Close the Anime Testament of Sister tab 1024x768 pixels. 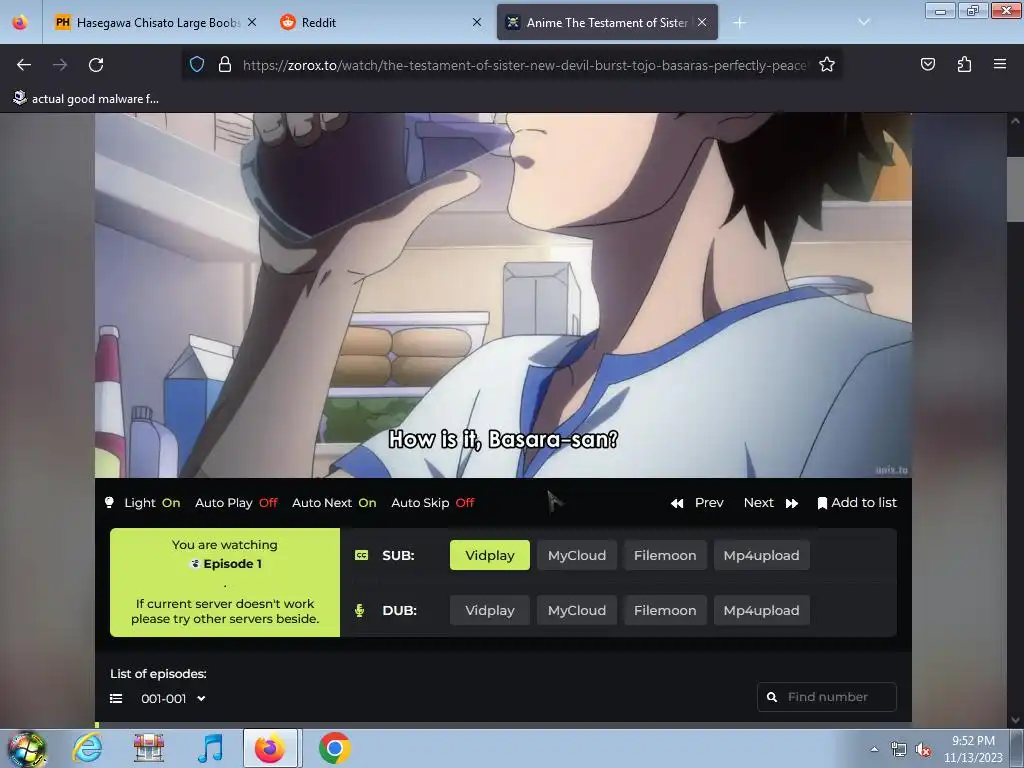pyautogui.click(x=702, y=22)
